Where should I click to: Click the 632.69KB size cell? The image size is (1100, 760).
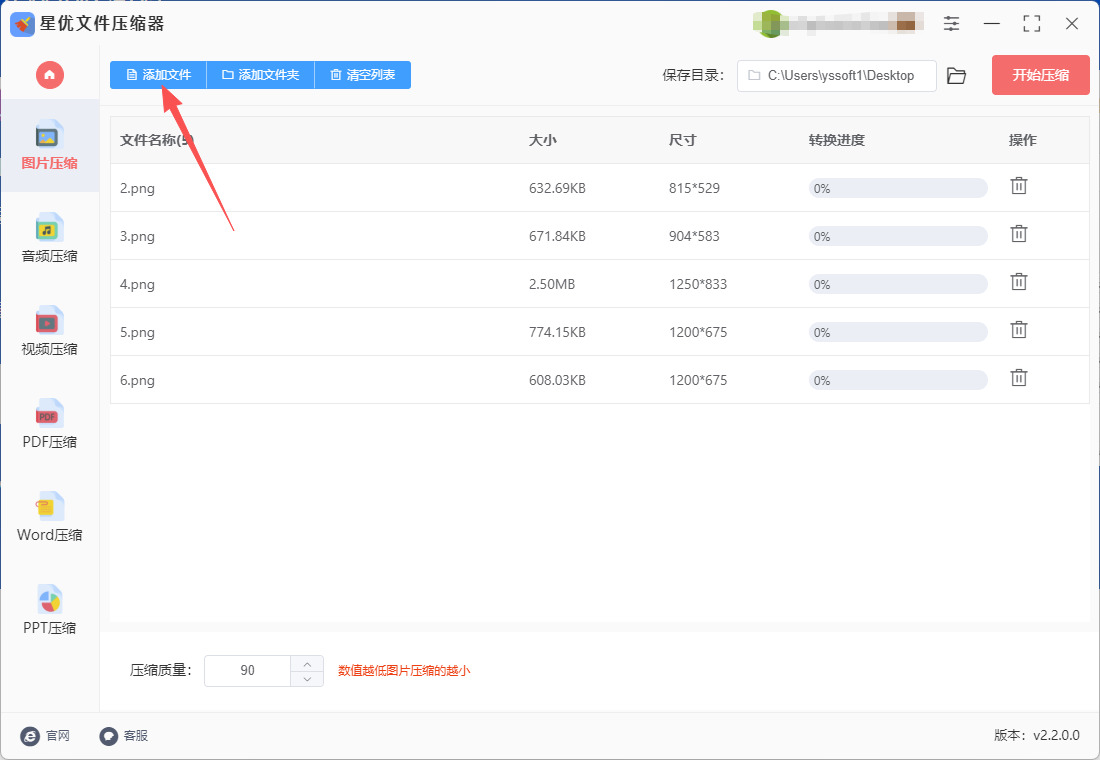557,188
